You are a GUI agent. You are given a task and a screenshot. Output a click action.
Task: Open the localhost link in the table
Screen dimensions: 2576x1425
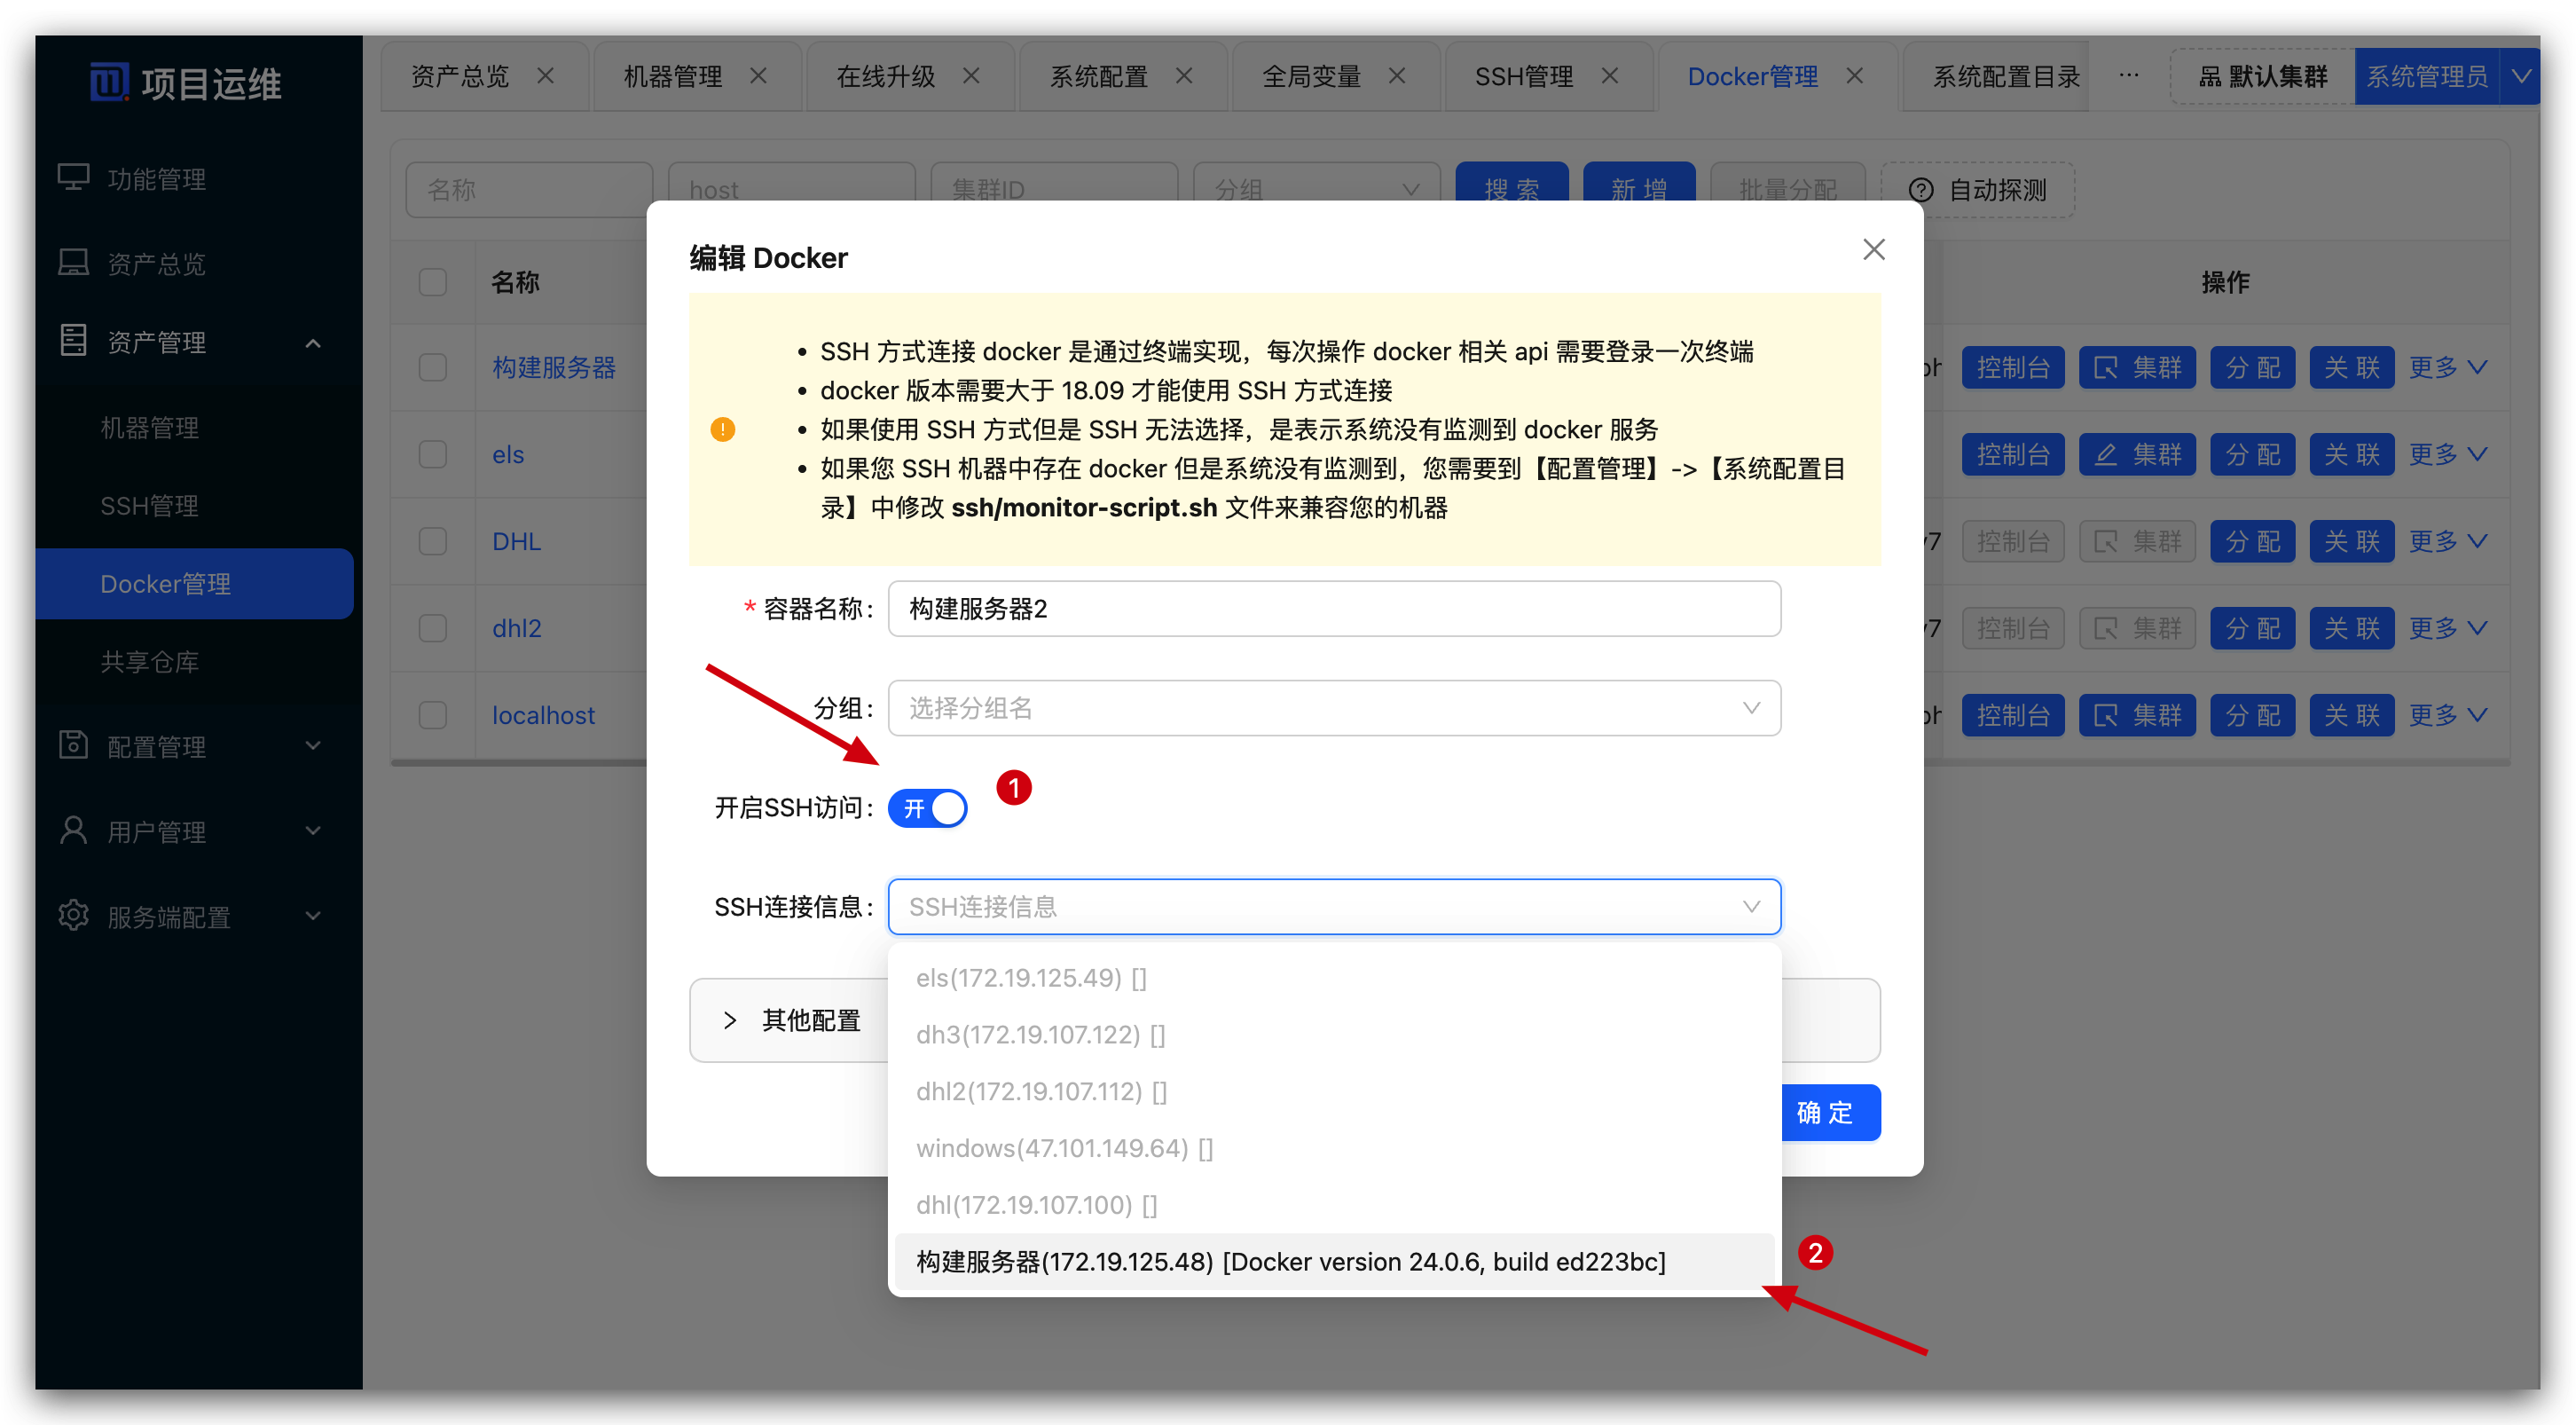pos(543,714)
